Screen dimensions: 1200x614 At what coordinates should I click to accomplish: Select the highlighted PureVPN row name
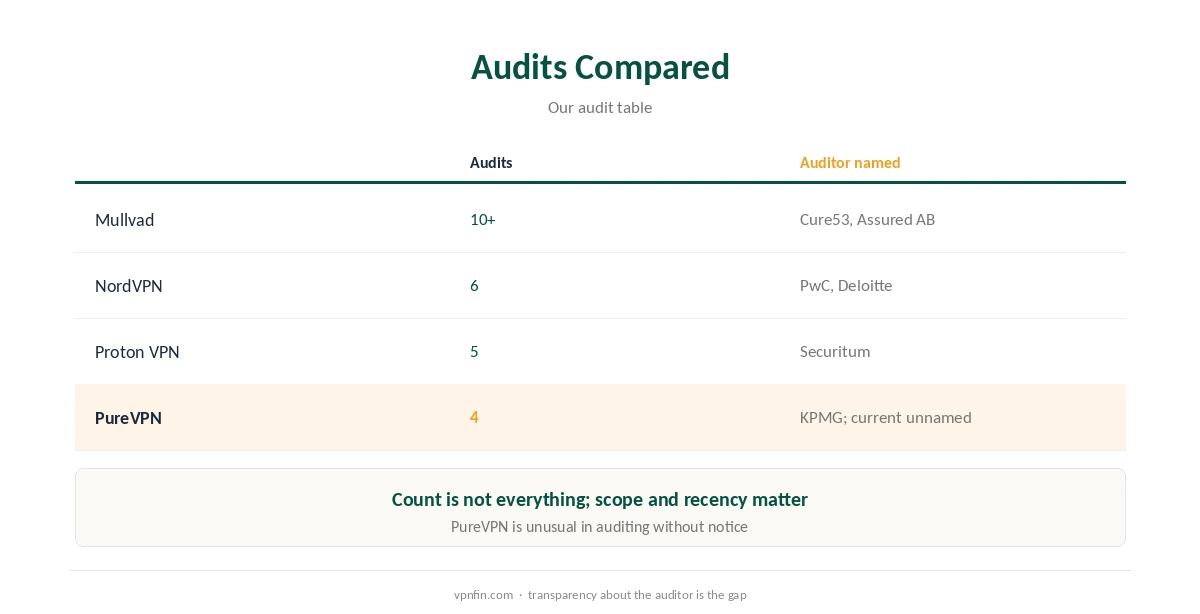[128, 418]
